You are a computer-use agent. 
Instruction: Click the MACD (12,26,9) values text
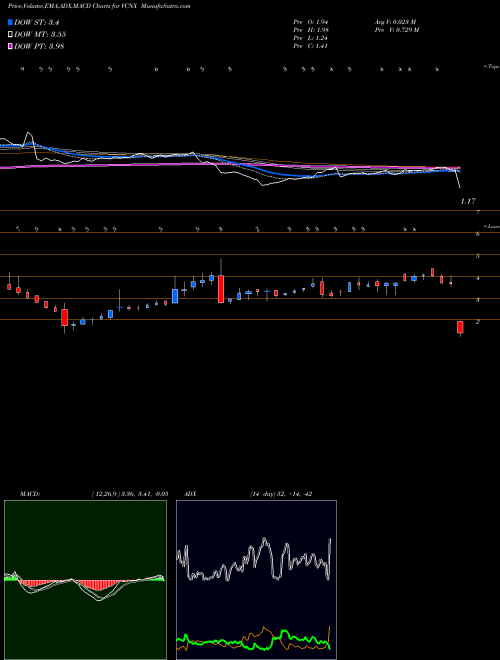tap(130, 494)
